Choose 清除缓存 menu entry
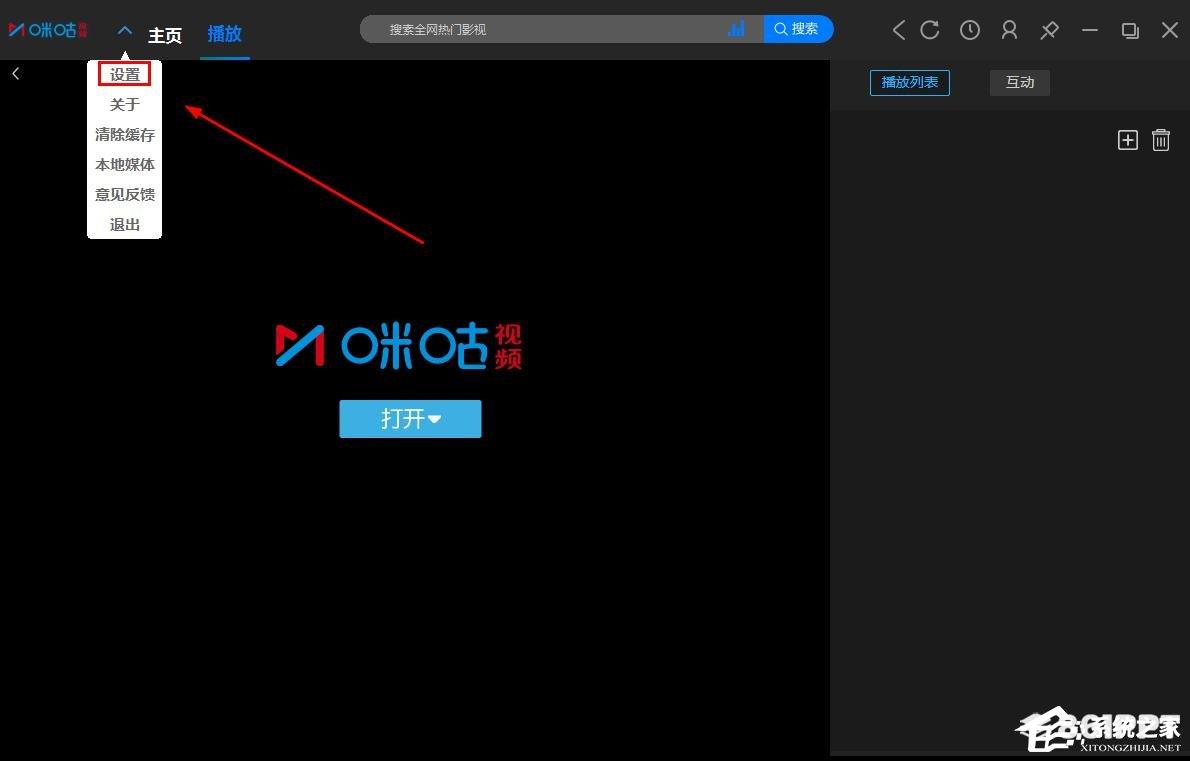The image size is (1190, 761). 124,134
